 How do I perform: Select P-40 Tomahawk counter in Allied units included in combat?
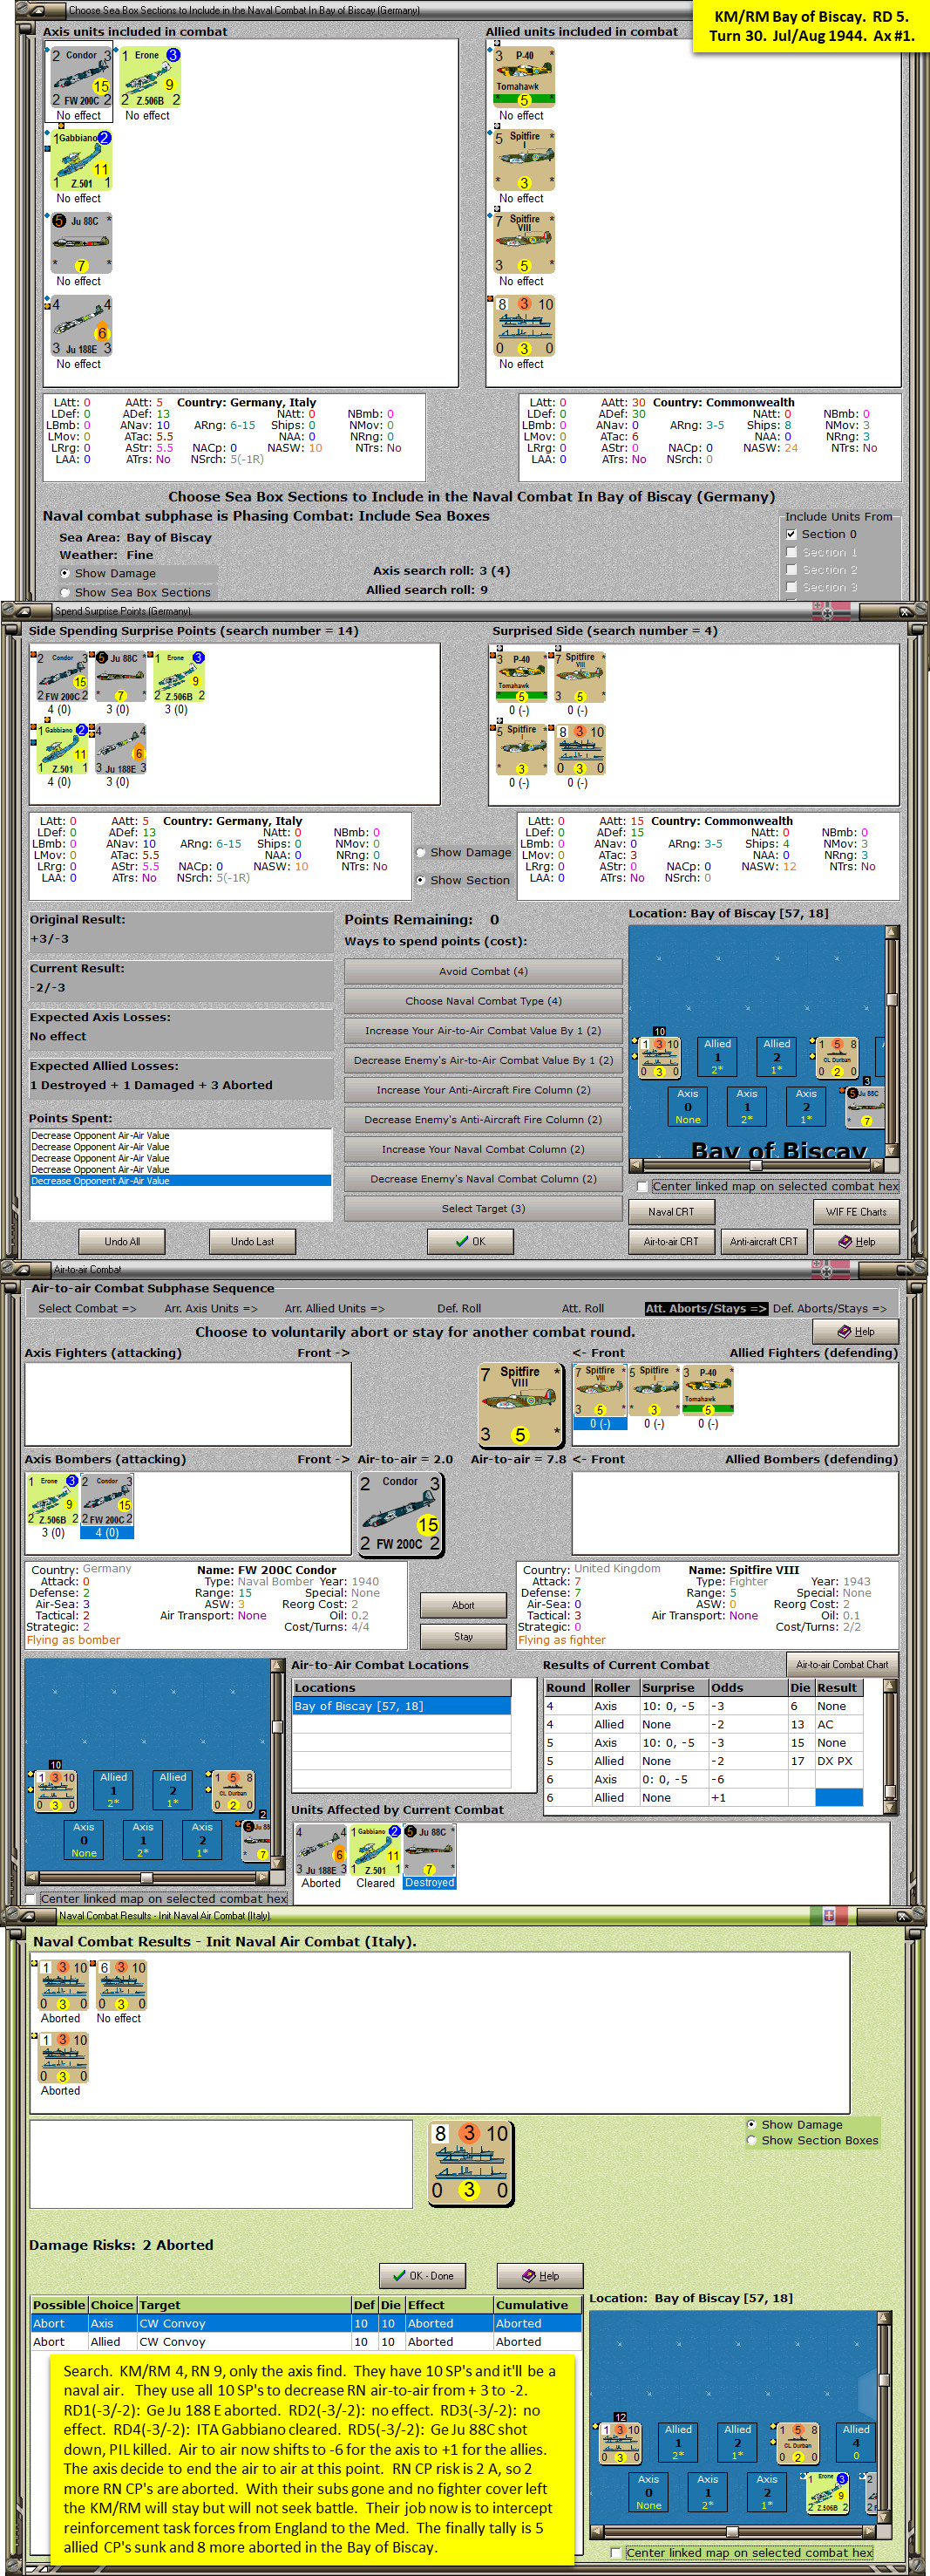coord(524,77)
